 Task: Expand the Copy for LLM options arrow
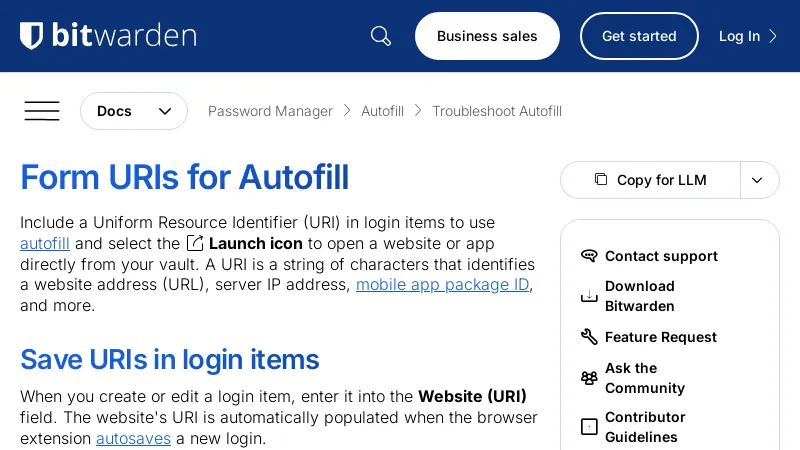[x=758, y=180]
